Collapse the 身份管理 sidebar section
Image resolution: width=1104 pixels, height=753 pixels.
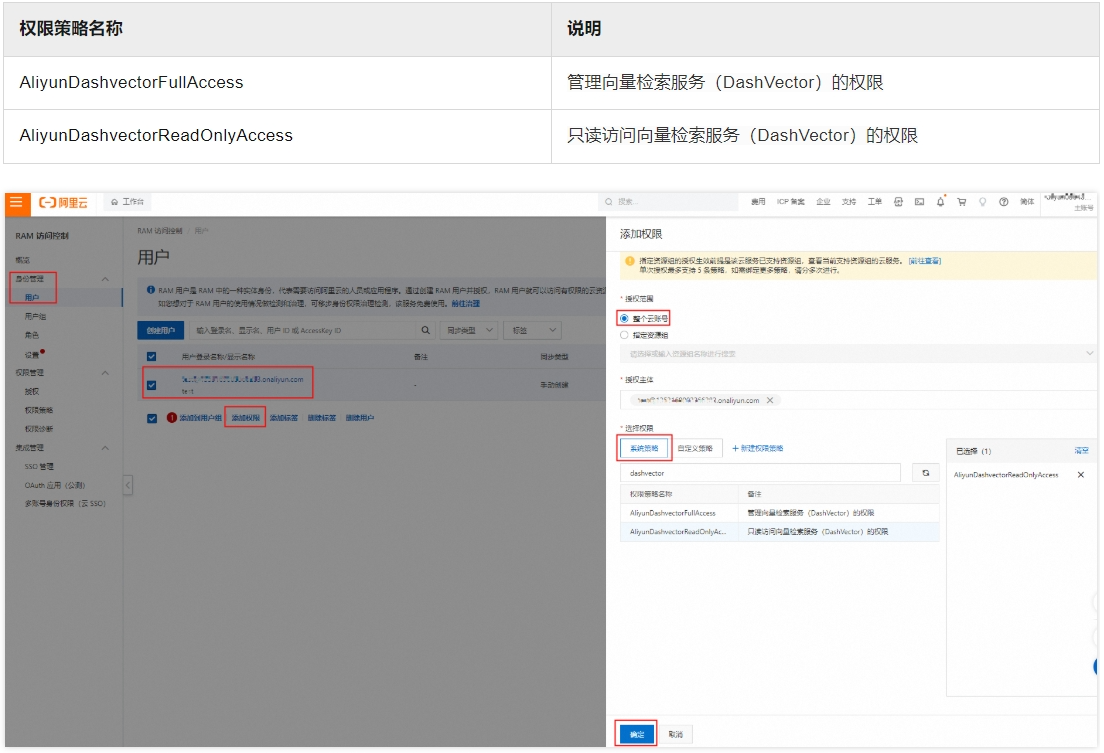106,278
